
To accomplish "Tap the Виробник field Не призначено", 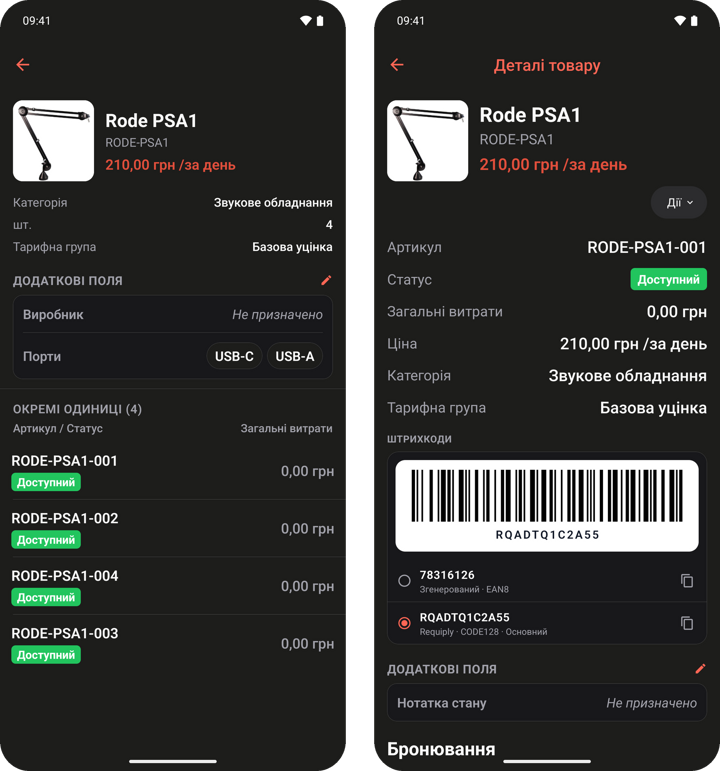I will 277,315.
